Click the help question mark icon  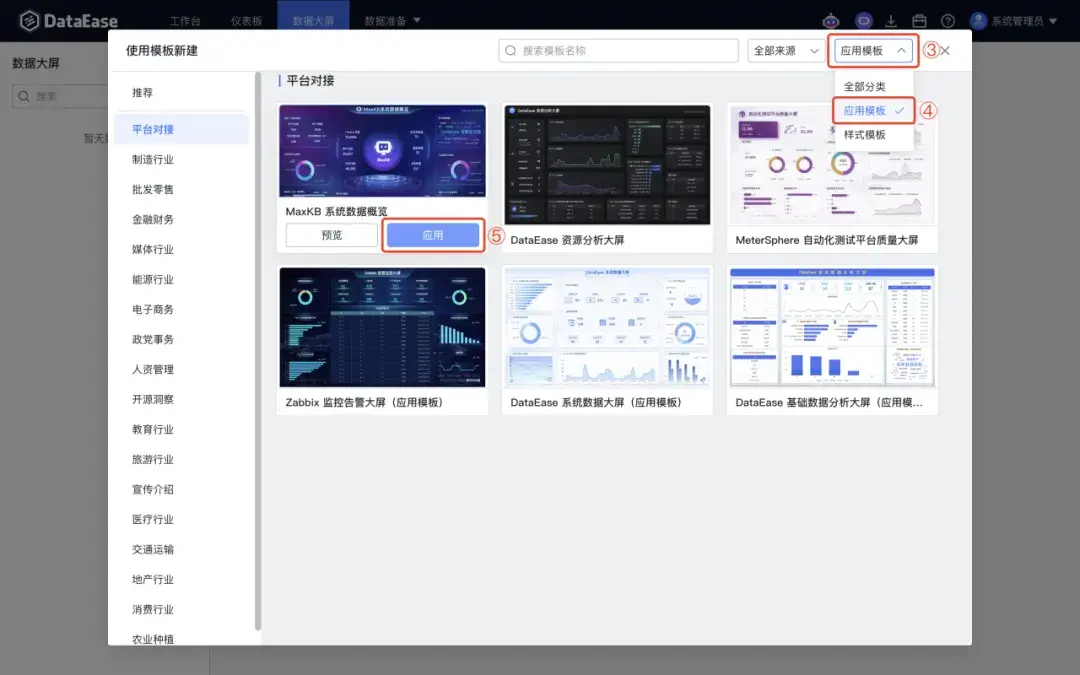pos(948,20)
